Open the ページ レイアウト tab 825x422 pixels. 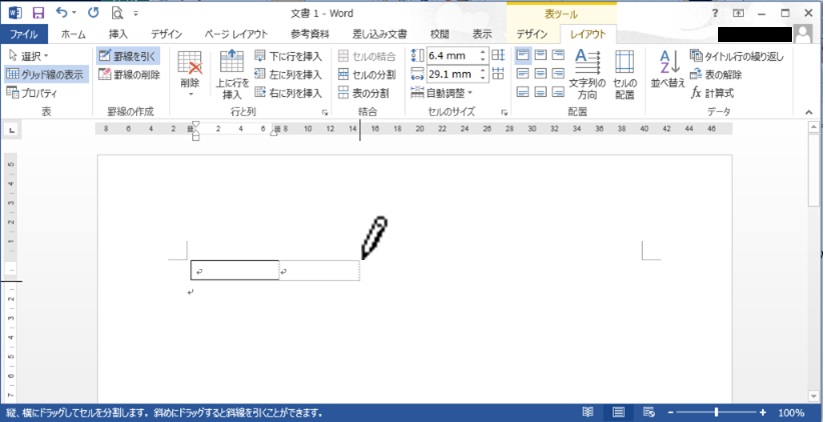236,34
